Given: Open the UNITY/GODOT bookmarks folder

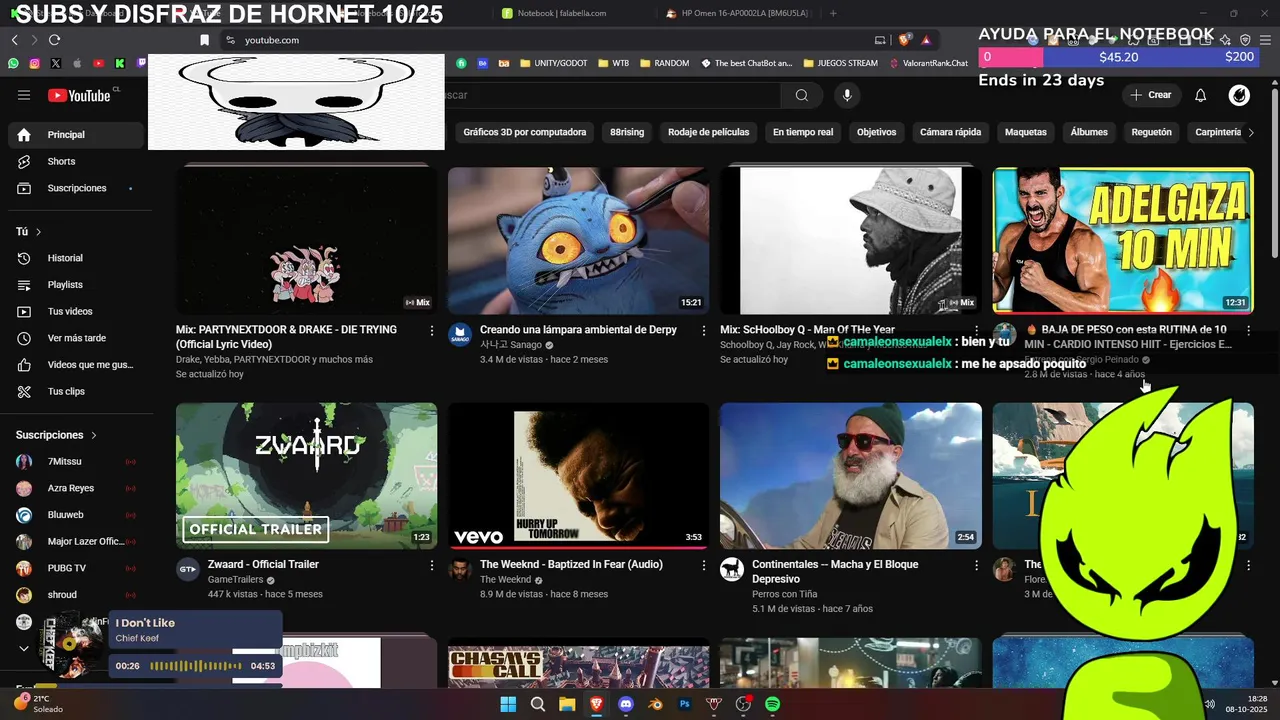Looking at the screenshot, I should point(553,63).
